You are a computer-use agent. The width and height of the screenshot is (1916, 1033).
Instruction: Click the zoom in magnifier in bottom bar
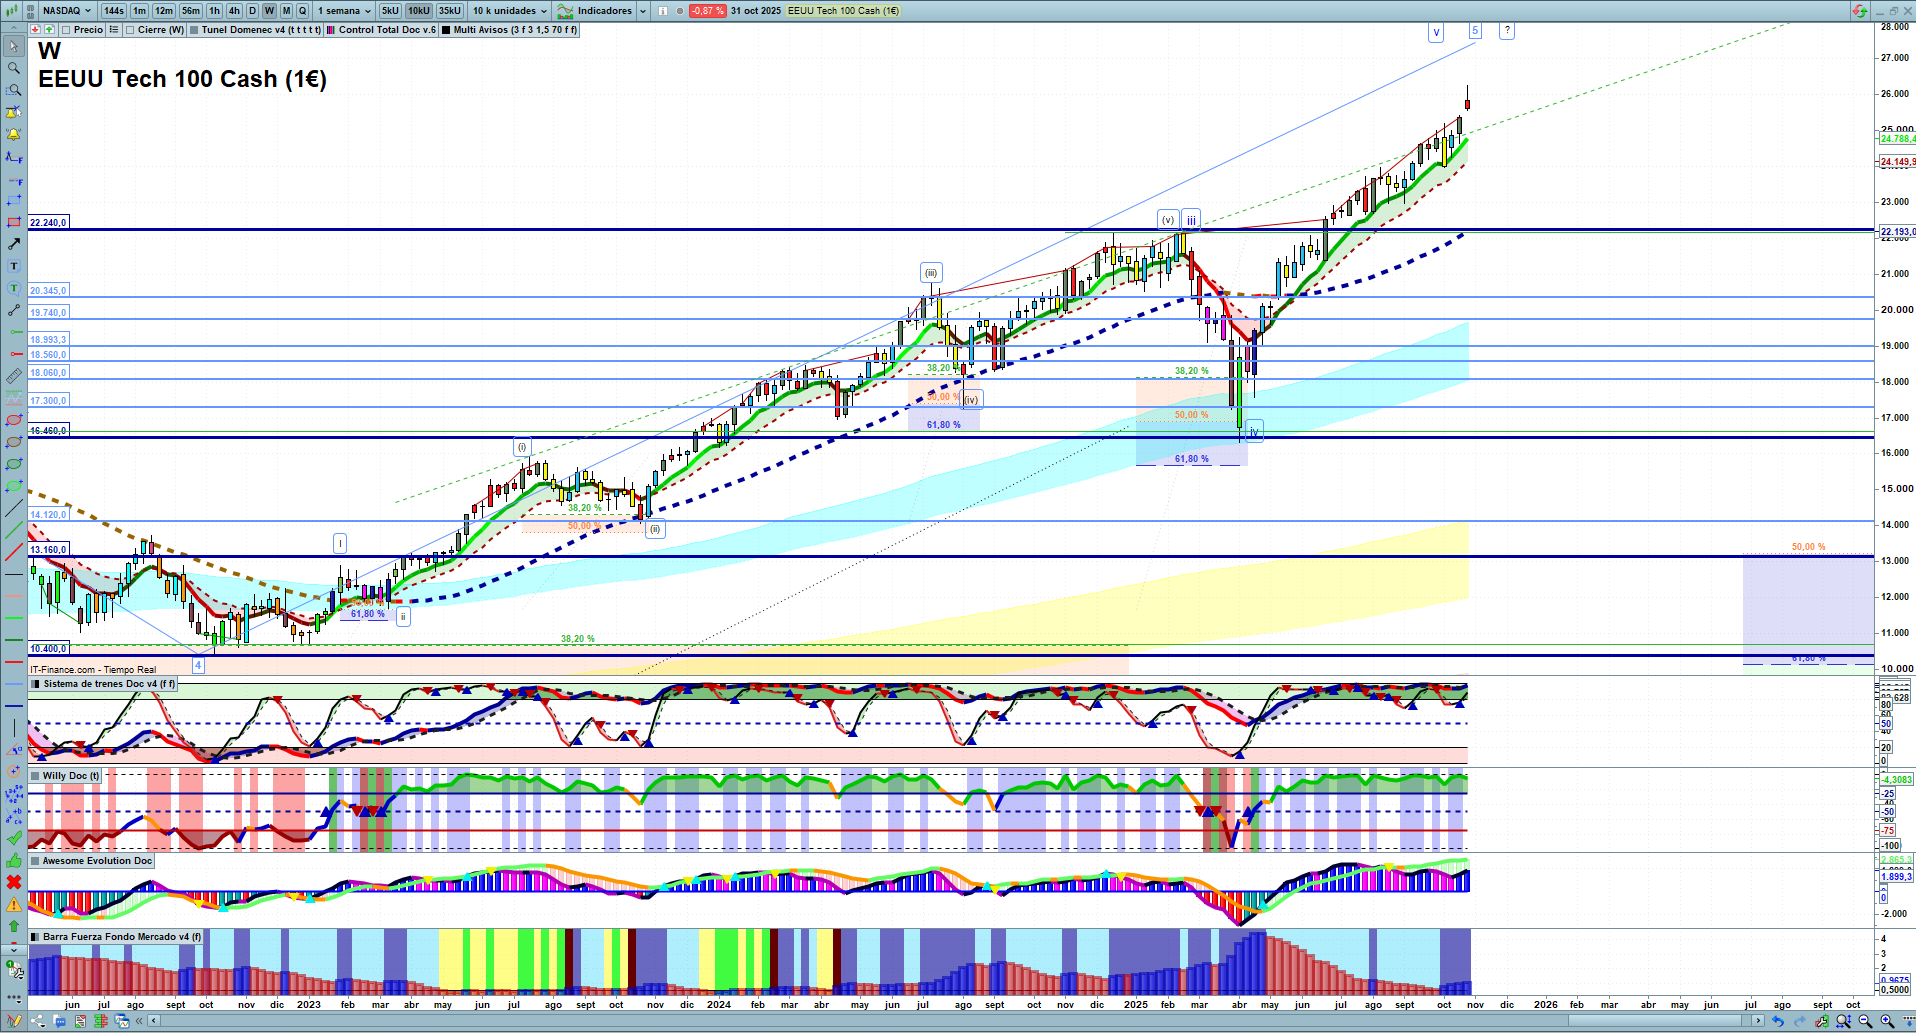click(1887, 1021)
